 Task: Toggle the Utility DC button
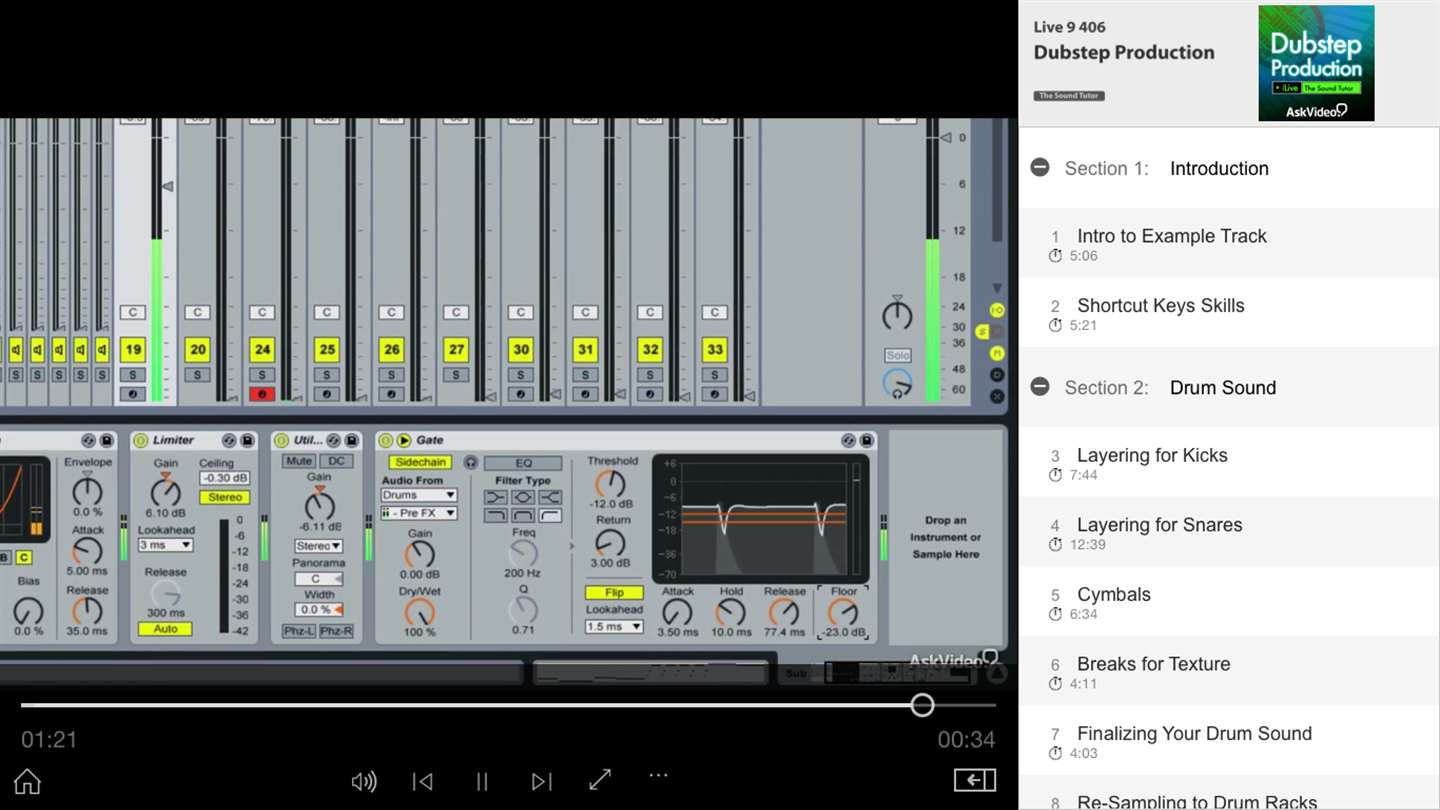[336, 461]
